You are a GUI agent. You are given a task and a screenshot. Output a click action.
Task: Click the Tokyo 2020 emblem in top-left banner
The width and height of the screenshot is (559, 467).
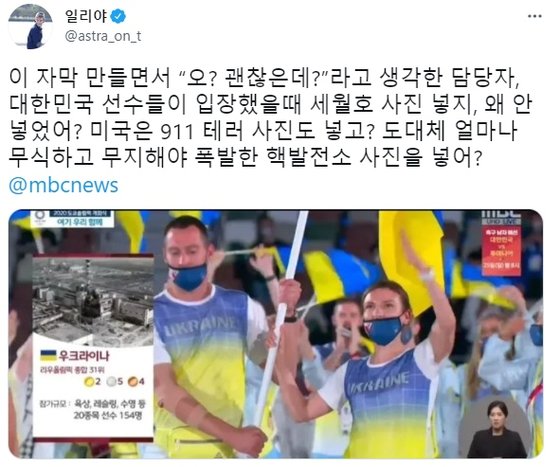(39, 218)
